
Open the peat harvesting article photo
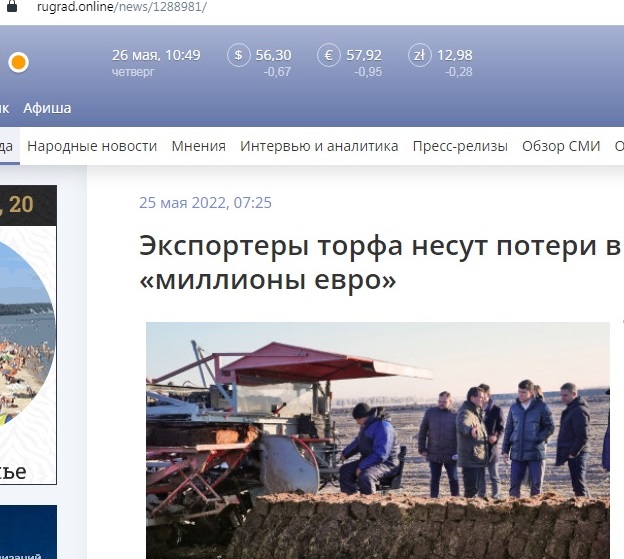click(378, 440)
